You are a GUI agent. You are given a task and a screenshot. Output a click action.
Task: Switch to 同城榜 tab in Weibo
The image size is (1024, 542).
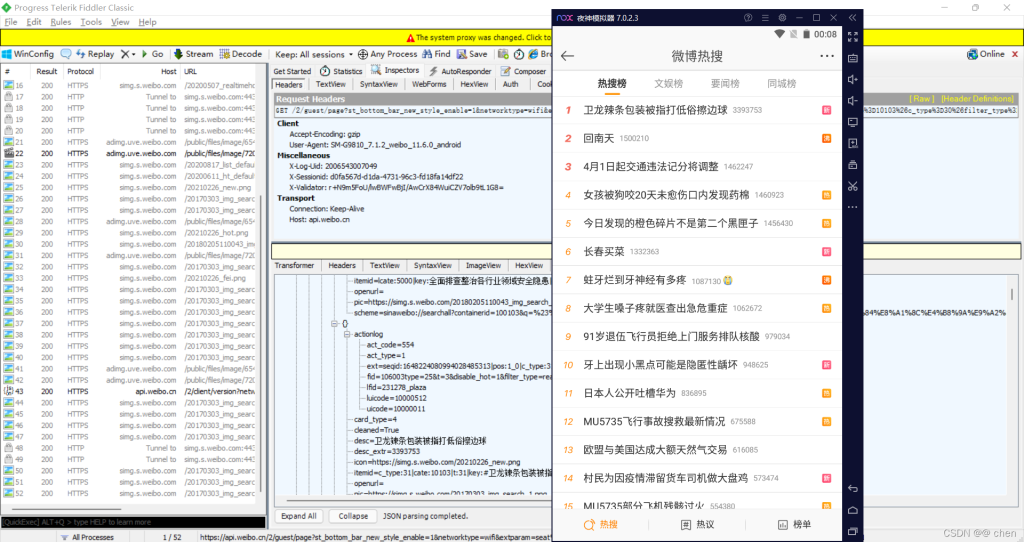pyautogui.click(x=782, y=84)
